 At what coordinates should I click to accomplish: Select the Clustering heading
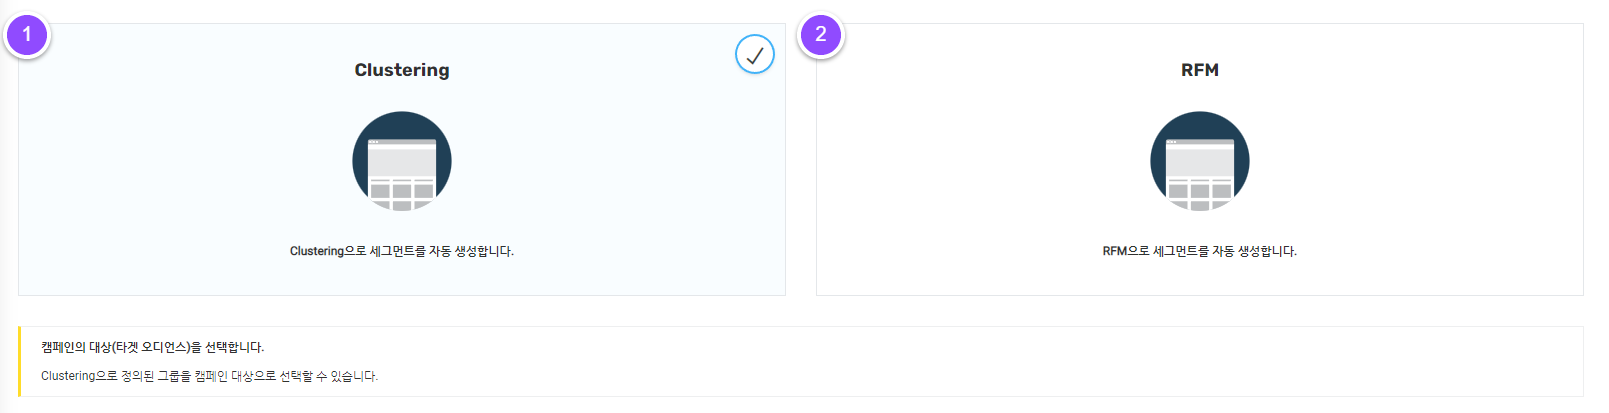tap(402, 70)
